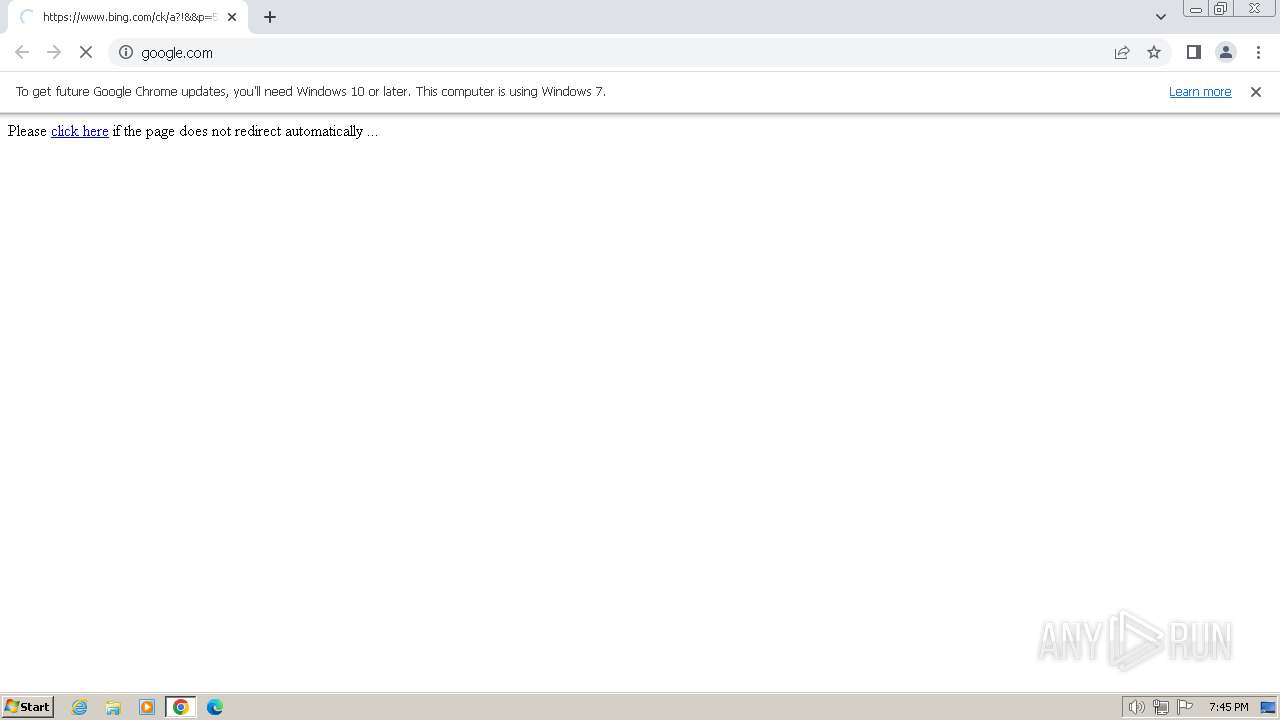Open the network tray icon
Screen dimensions: 1280x720
(1161, 707)
